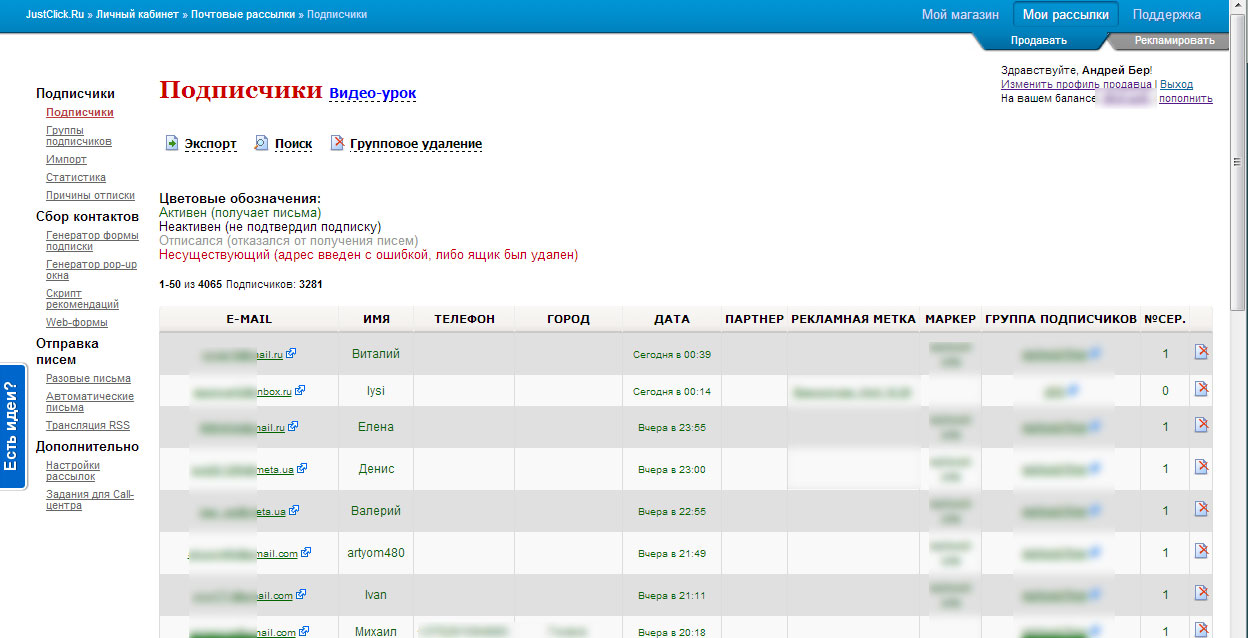Open Статистика in the left menu
This screenshot has width=1248, height=638.
pos(75,177)
